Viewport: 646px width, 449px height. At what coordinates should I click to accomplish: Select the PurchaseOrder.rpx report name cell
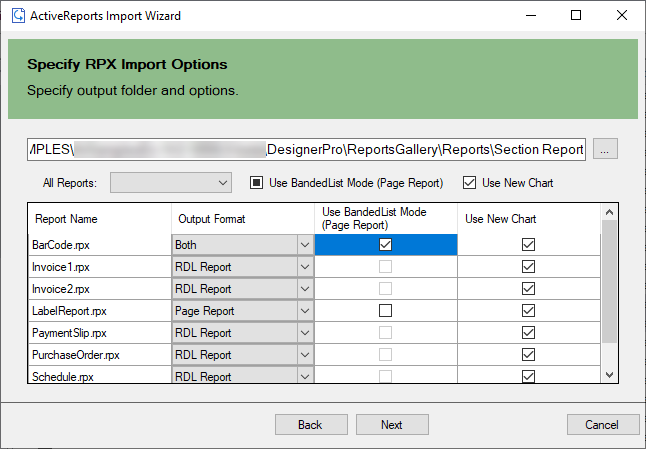(x=100, y=355)
